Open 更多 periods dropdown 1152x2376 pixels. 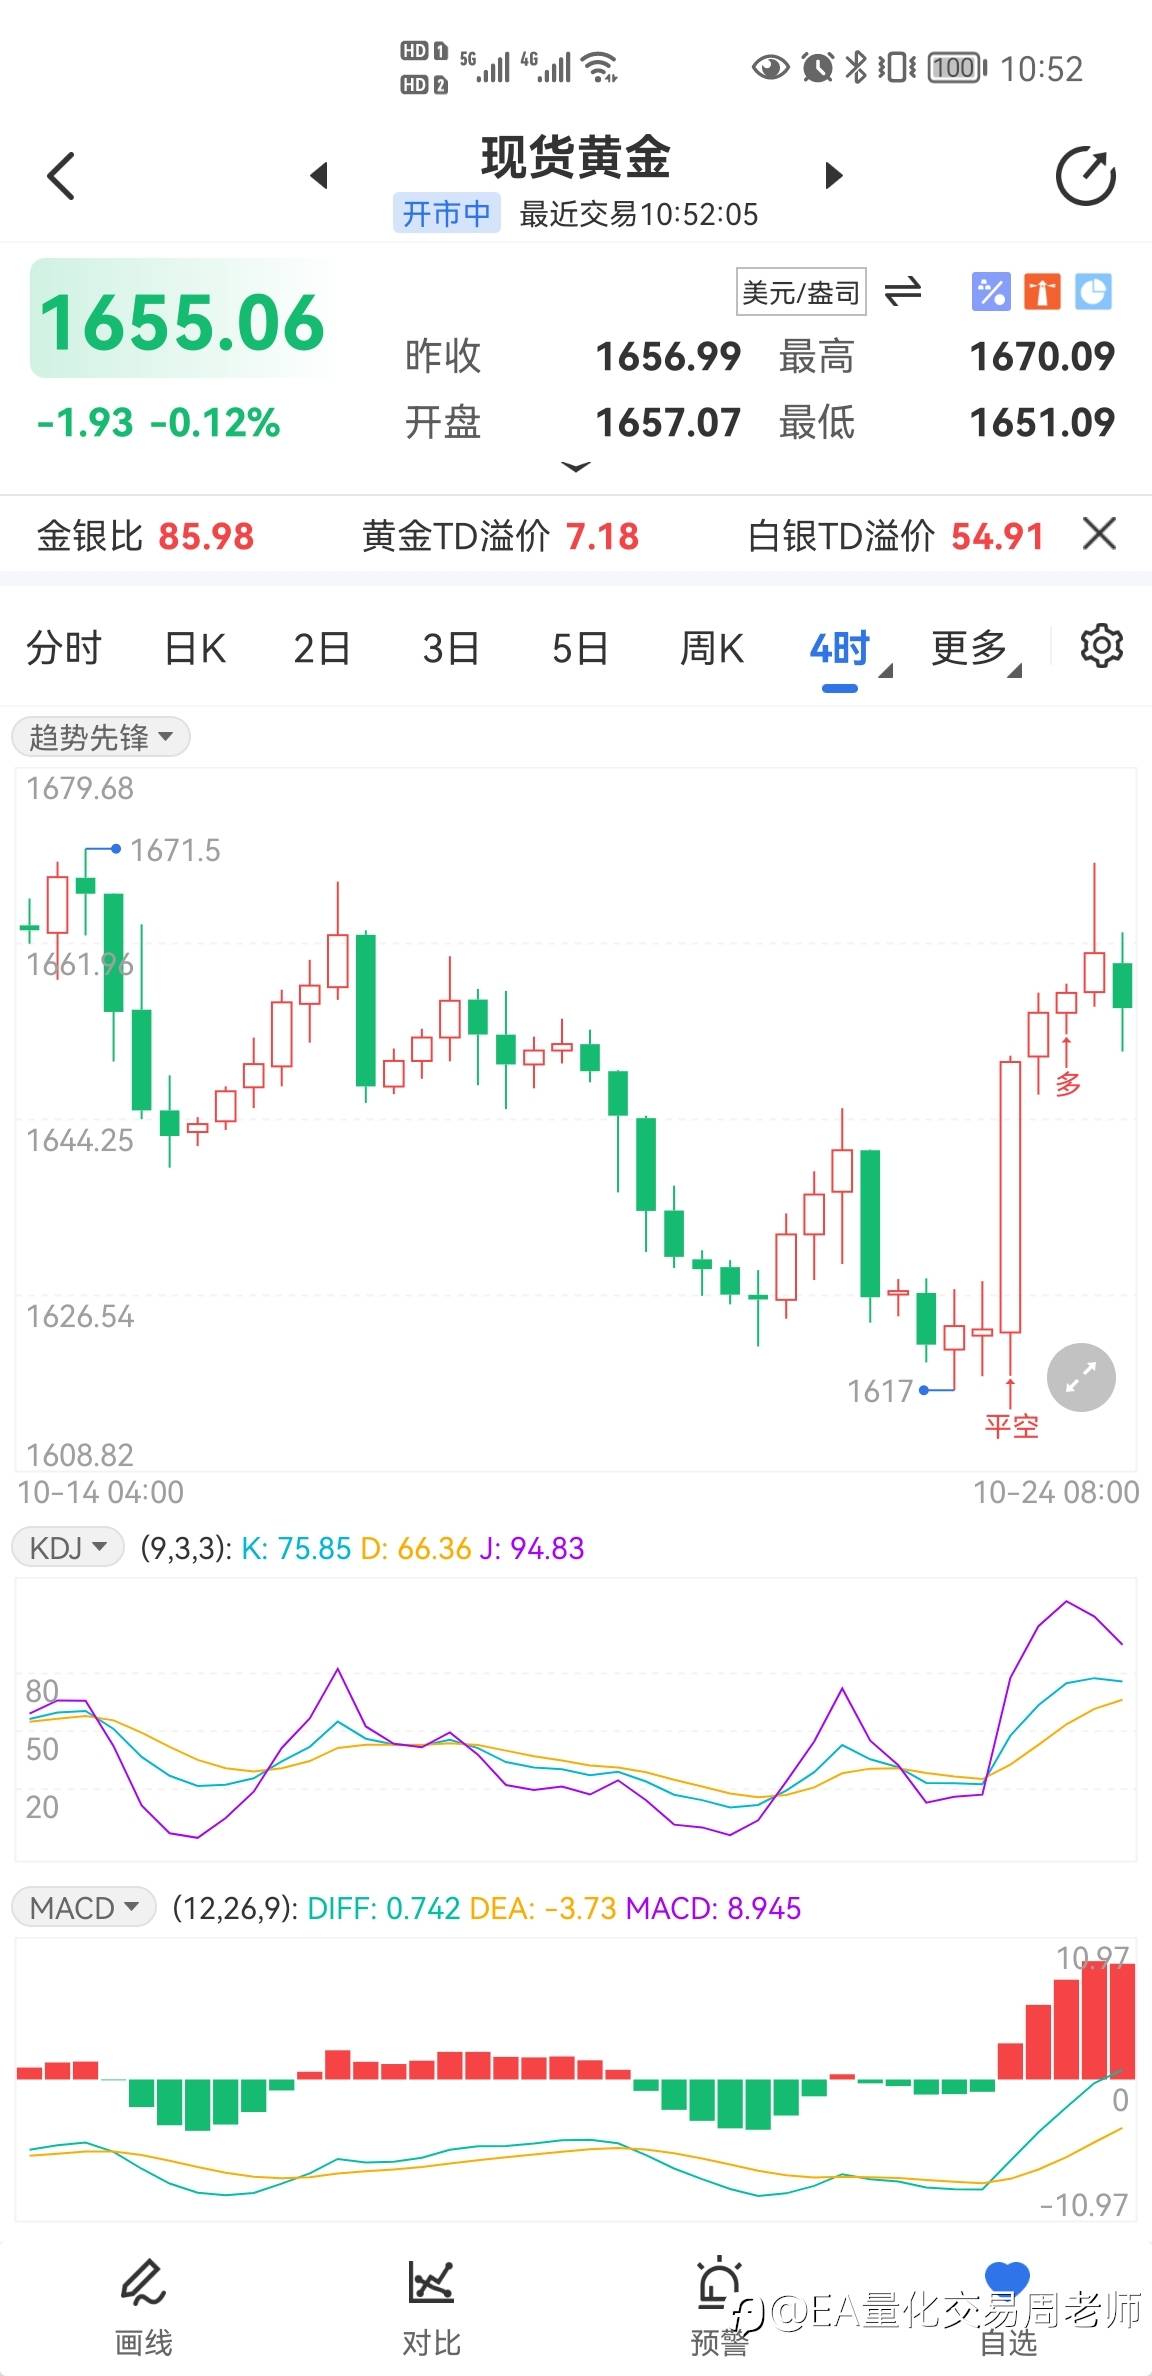[976, 650]
